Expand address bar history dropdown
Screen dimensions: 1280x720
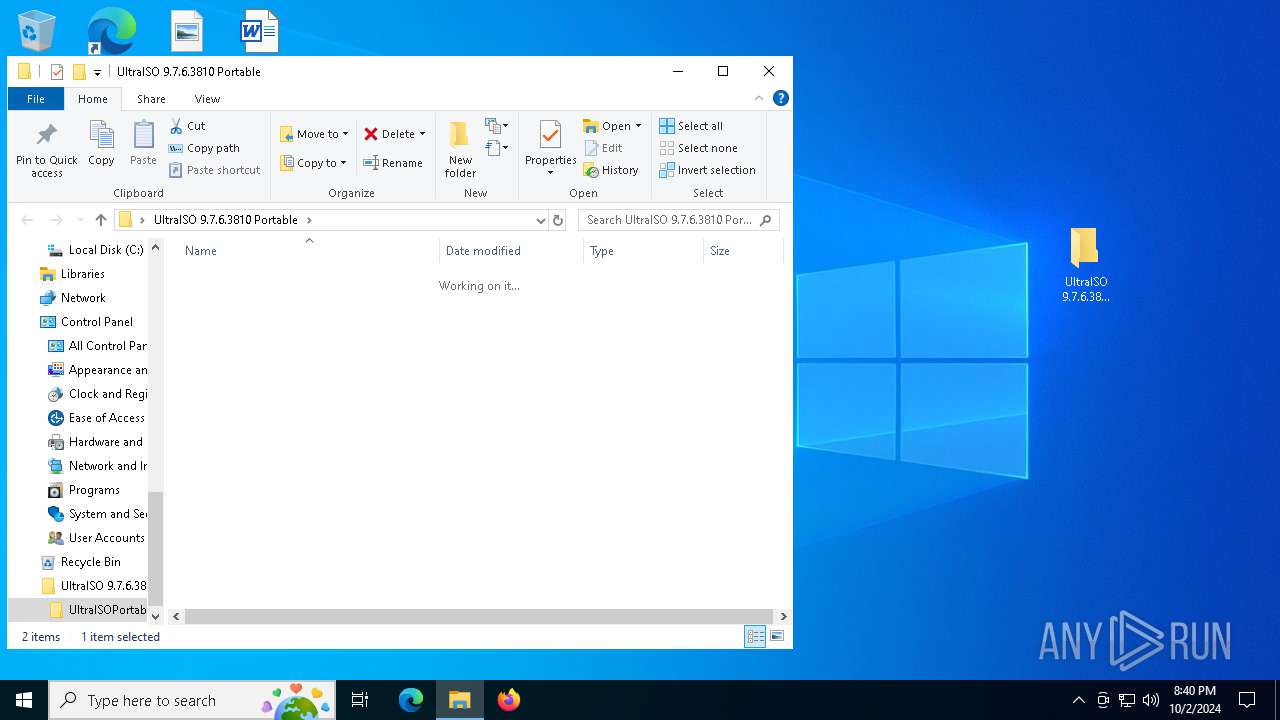(x=540, y=220)
